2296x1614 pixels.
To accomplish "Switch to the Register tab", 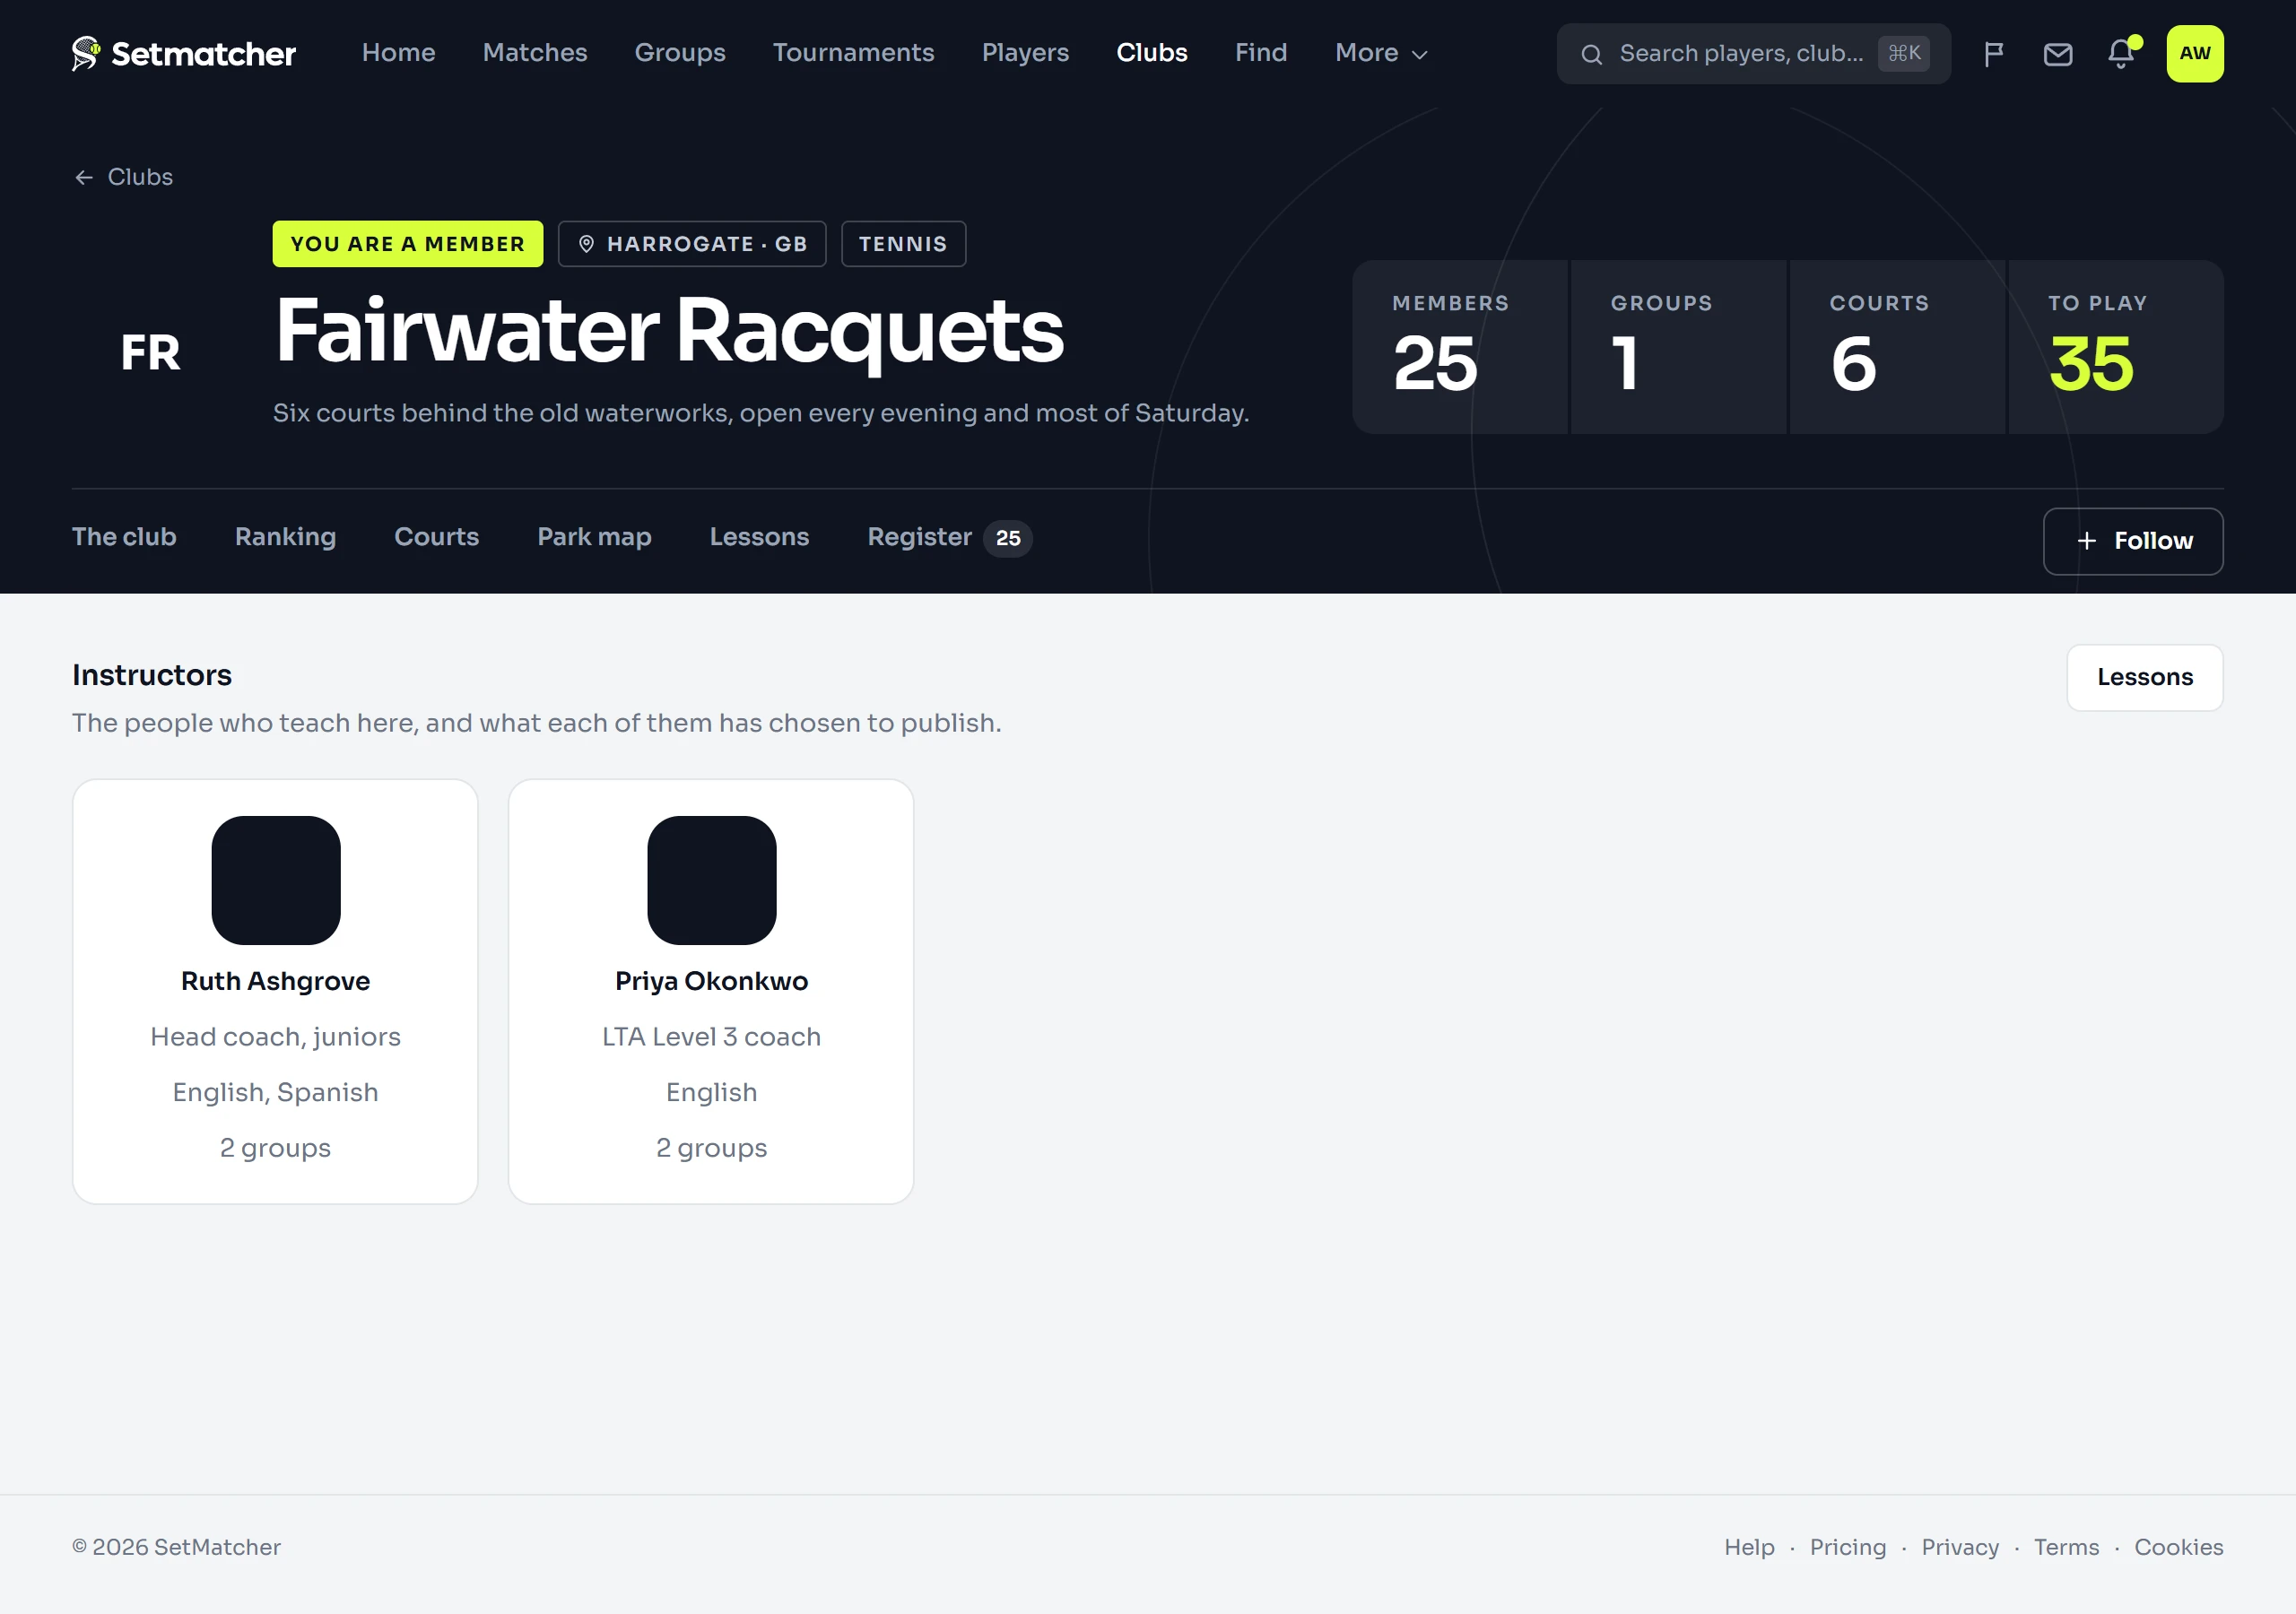I will (x=949, y=537).
